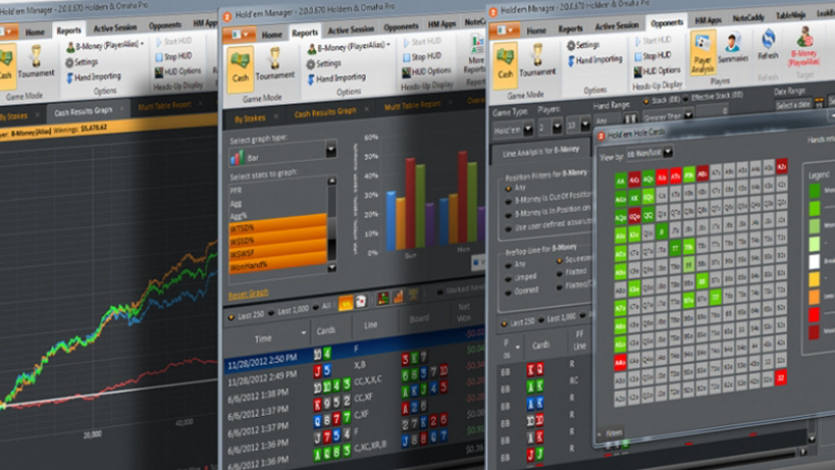Open Player Analysis in right window

coord(702,54)
